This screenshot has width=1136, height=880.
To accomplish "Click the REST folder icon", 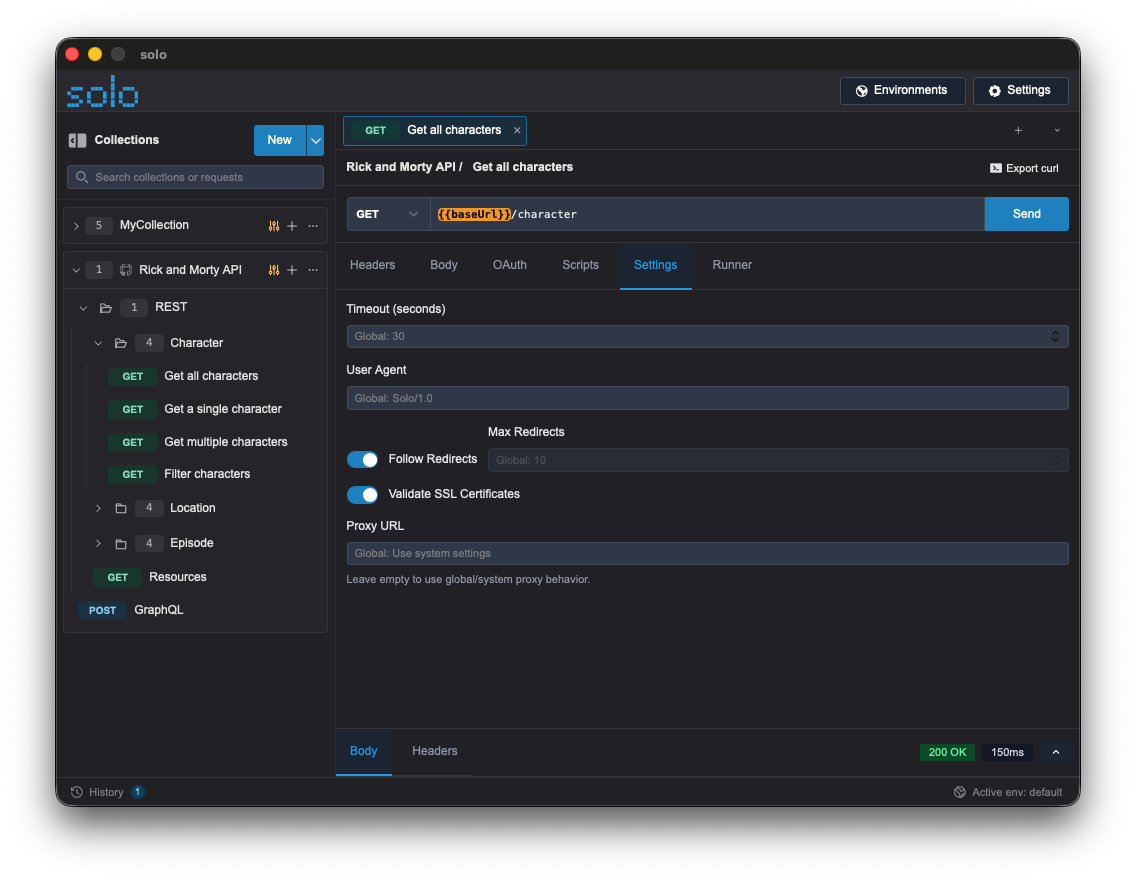I will tap(106, 308).
